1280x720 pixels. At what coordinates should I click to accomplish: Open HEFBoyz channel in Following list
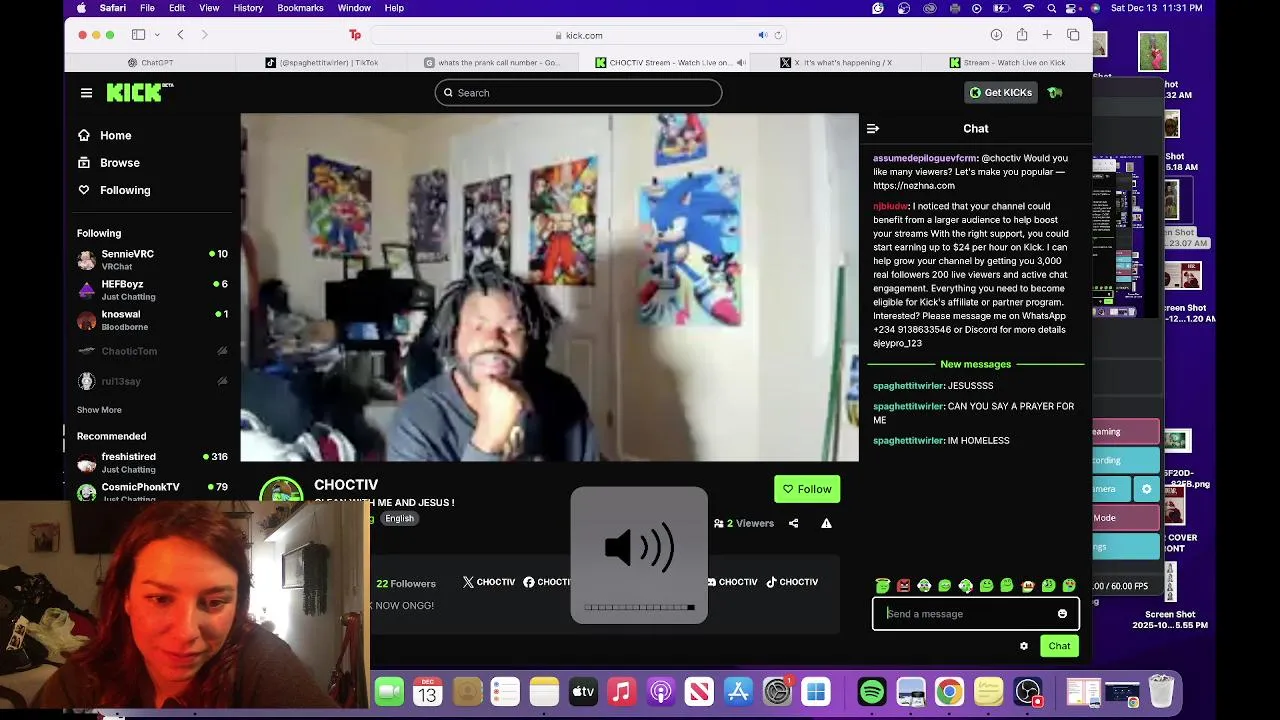152,290
